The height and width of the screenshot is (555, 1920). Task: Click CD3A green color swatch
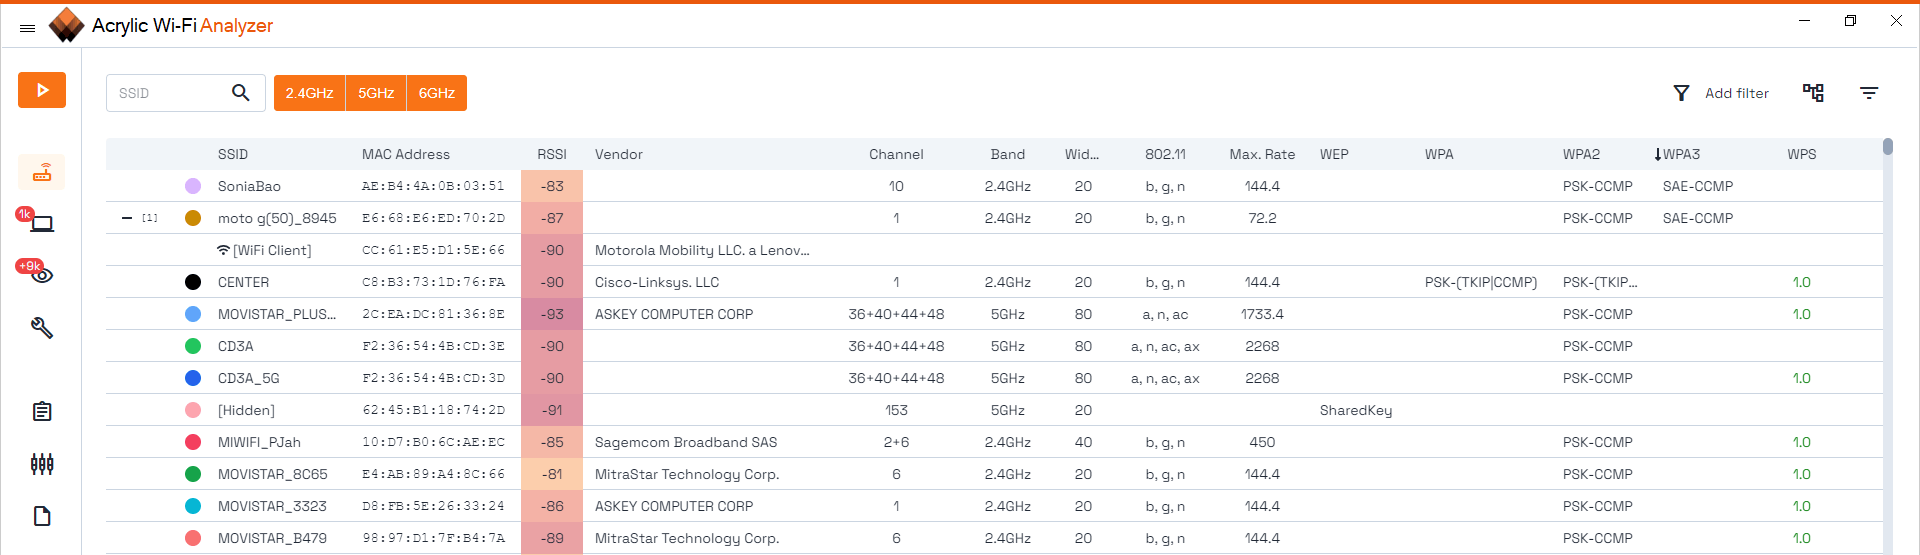pyautogui.click(x=193, y=346)
